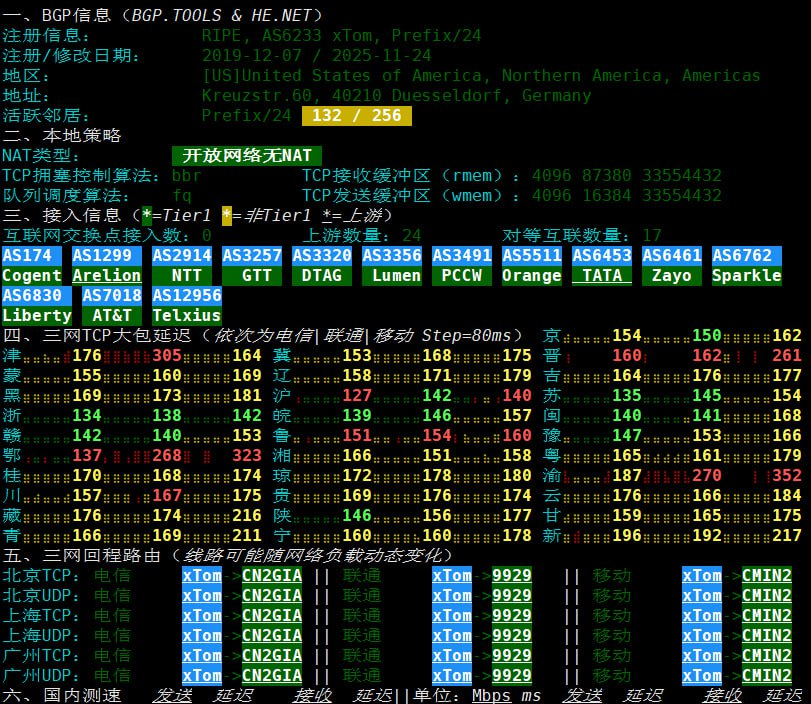This screenshot has width=811, height=704.
Task: Click the underlined TATA AS6453 label
Action: (x=602, y=276)
